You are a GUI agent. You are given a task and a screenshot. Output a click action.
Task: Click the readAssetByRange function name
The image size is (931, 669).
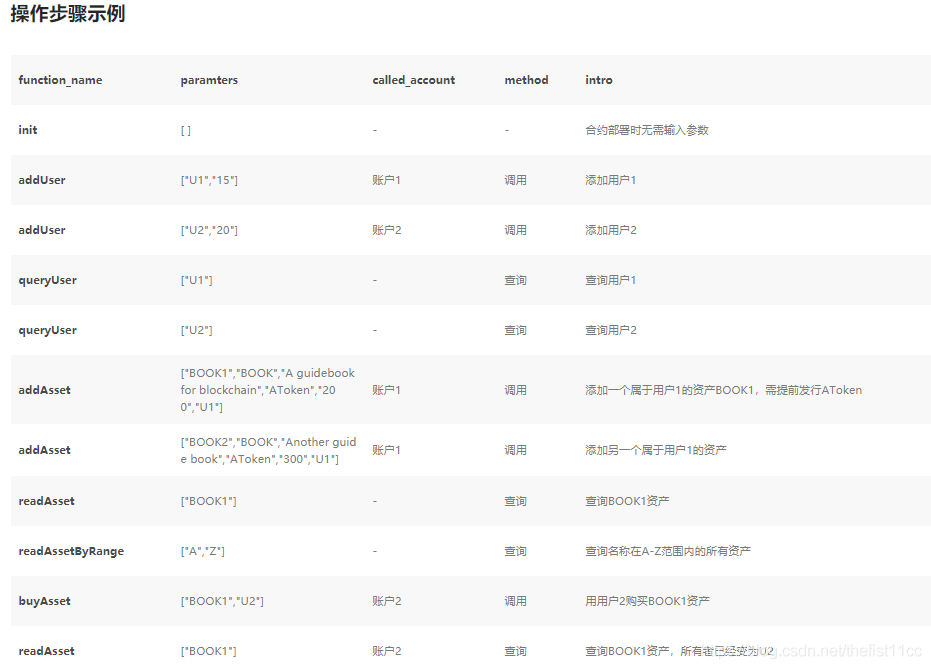(x=71, y=551)
